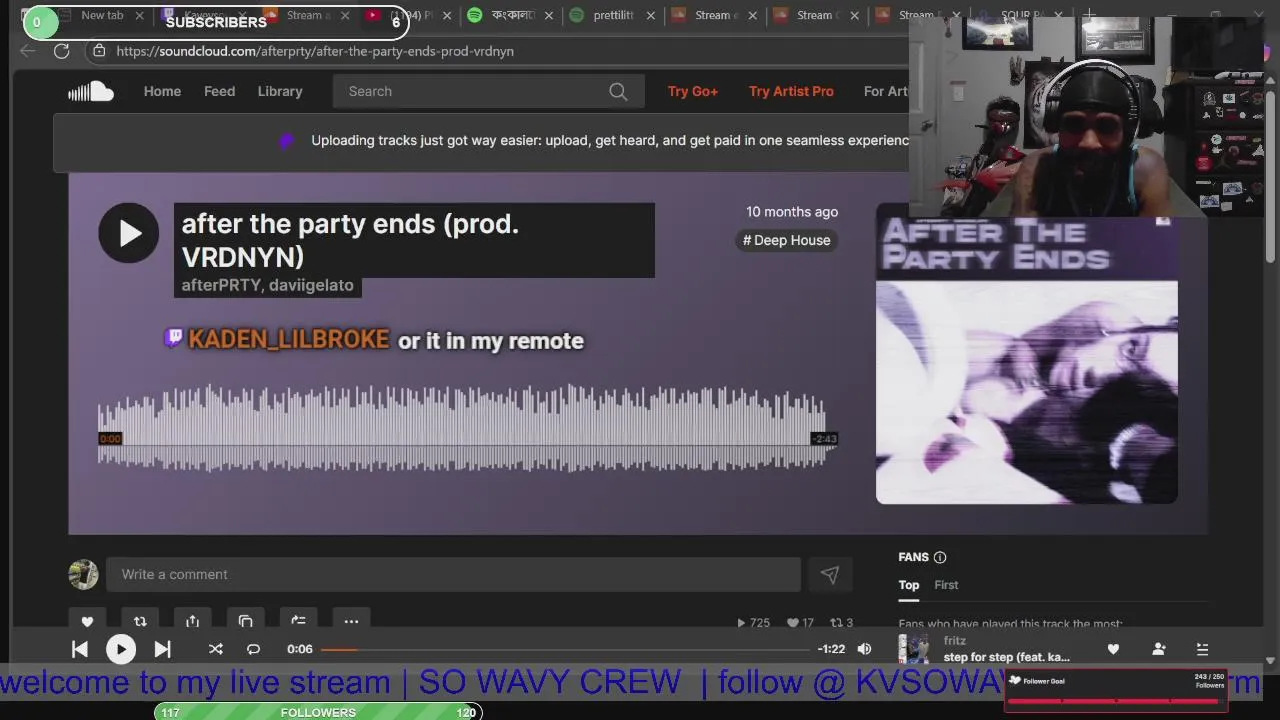Viewport: 1280px width, 720px height.
Task: Click the 725 plays count
Action: click(x=753, y=623)
